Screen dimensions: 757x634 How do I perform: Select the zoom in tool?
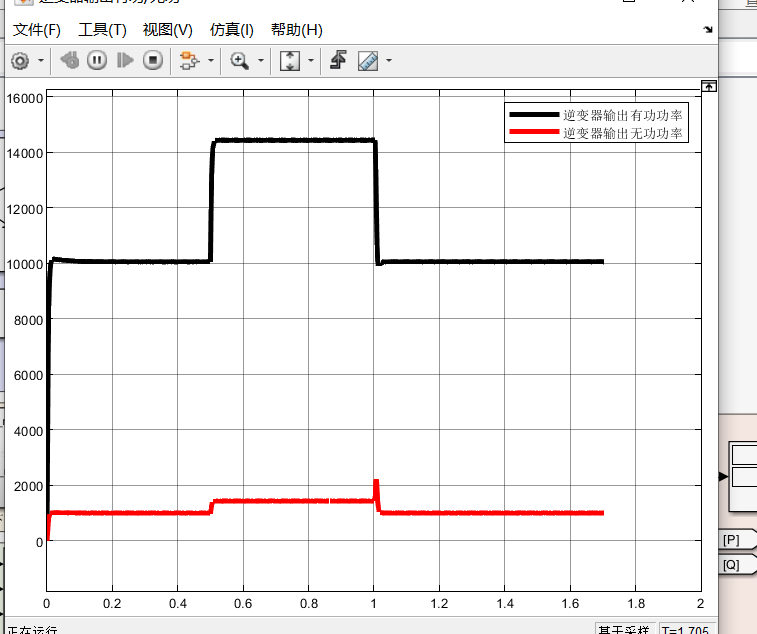point(239,61)
